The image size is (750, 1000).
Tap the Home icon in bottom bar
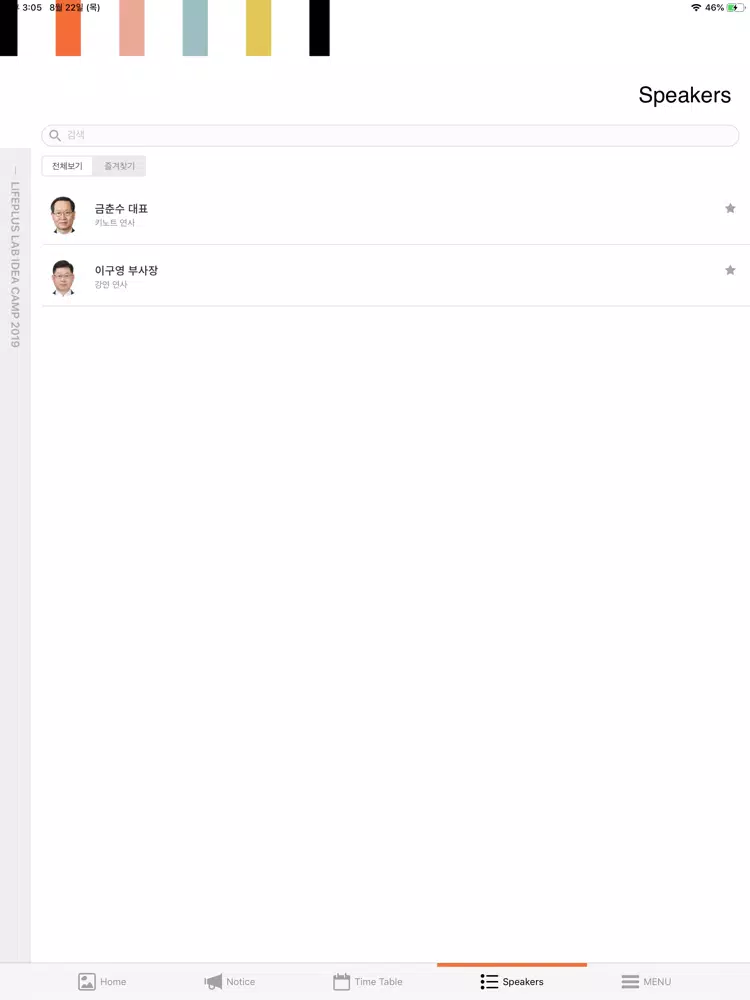tap(87, 982)
